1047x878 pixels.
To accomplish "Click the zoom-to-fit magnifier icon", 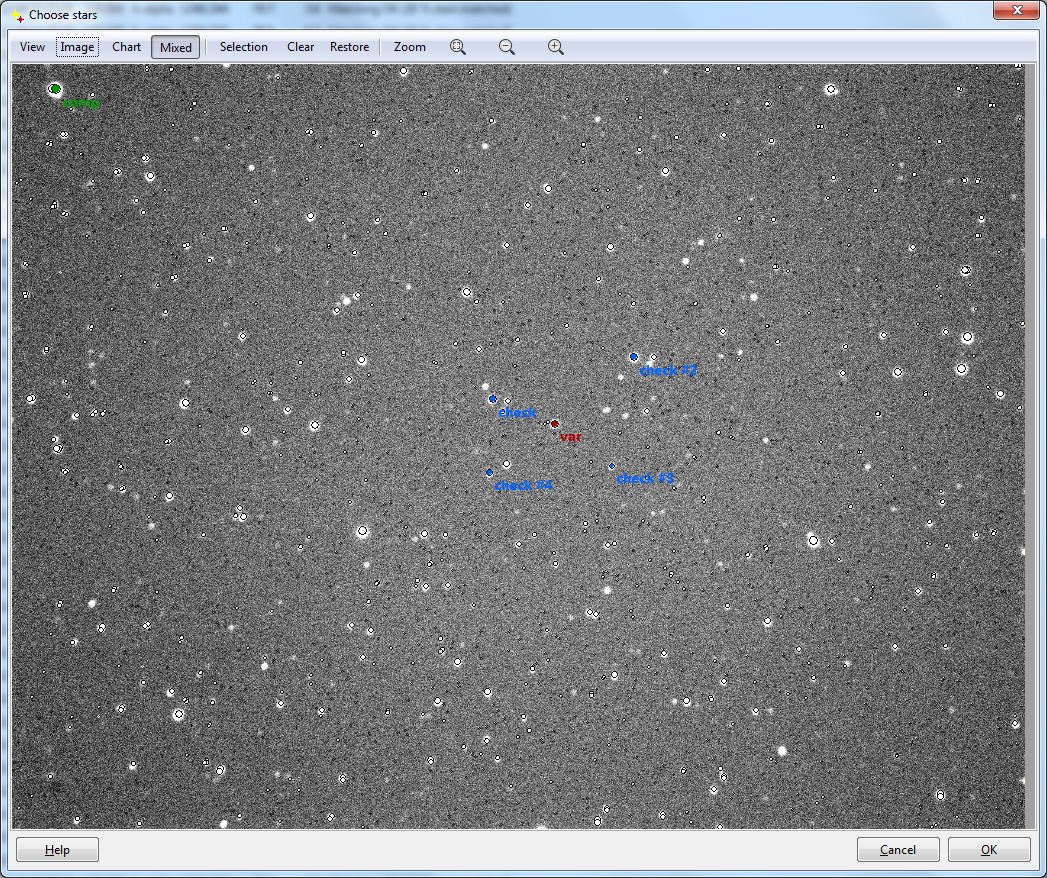I will pyautogui.click(x=458, y=47).
